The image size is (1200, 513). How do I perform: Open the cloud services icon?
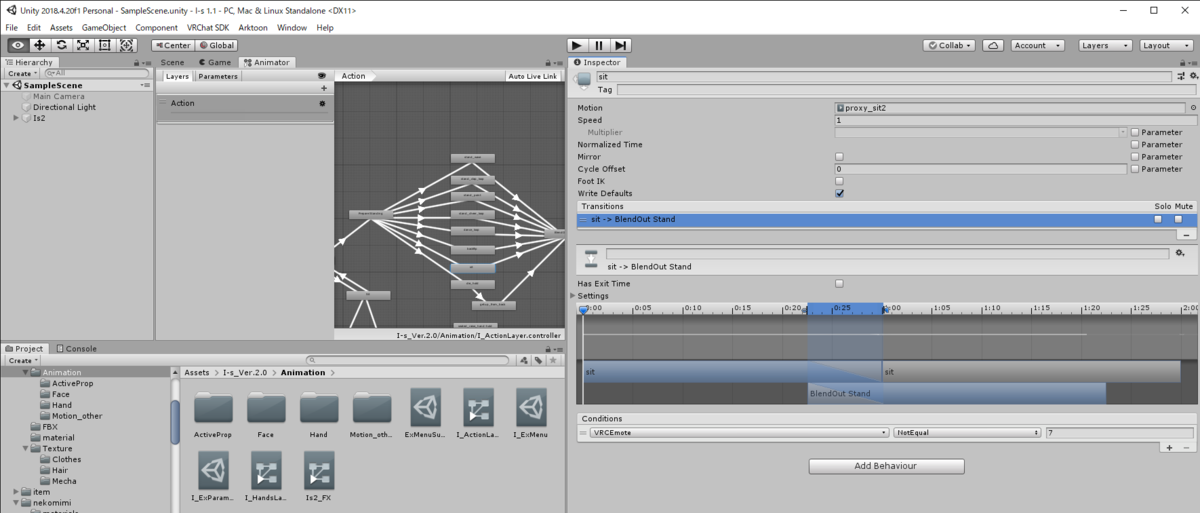click(x=993, y=45)
